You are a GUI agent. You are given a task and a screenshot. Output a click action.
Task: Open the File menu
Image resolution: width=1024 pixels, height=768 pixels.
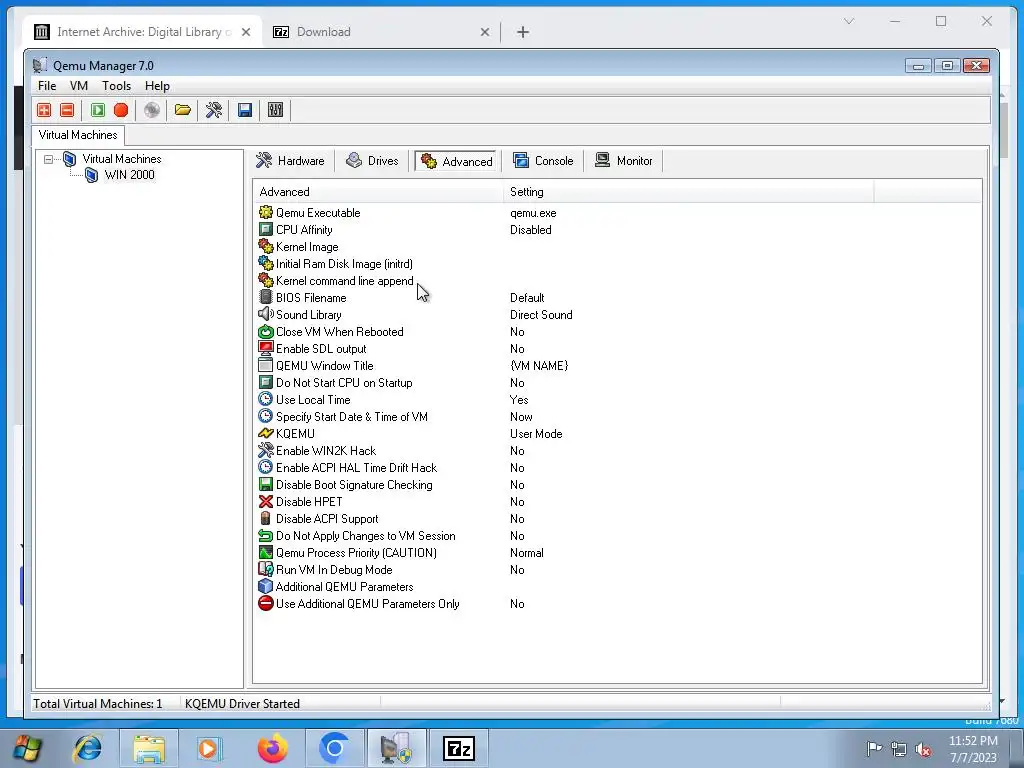tap(47, 86)
